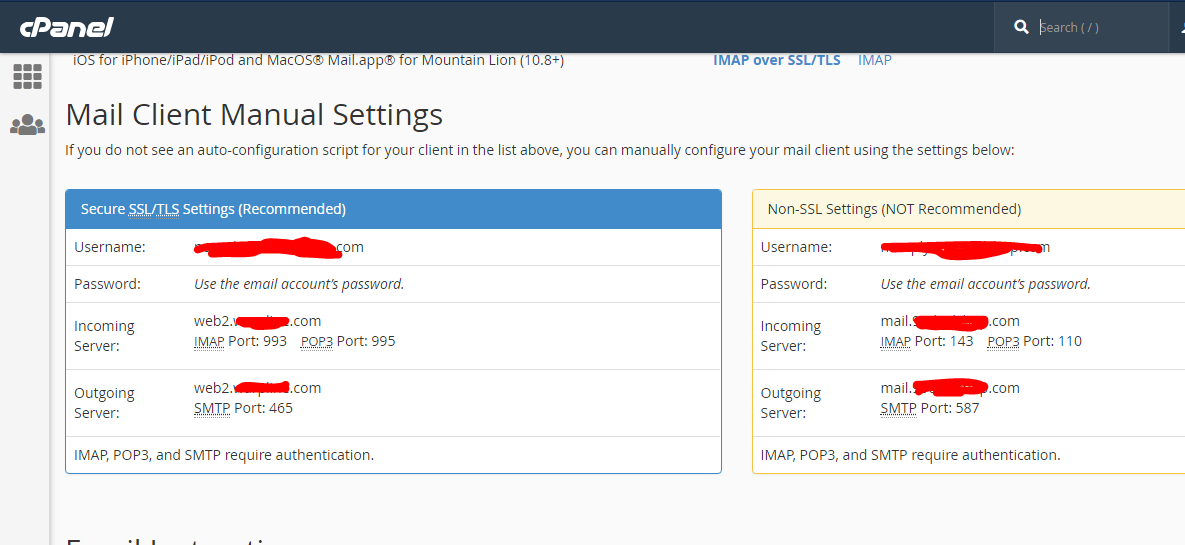Click the IMAP abbreviation beside Port 993
Image resolution: width=1185 pixels, height=545 pixels.
(x=209, y=341)
